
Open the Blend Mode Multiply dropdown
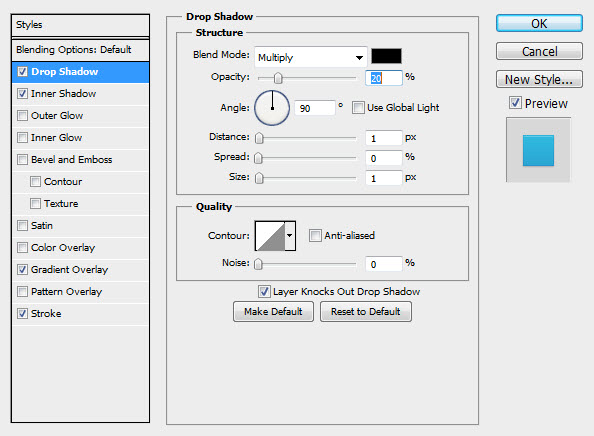(x=311, y=57)
